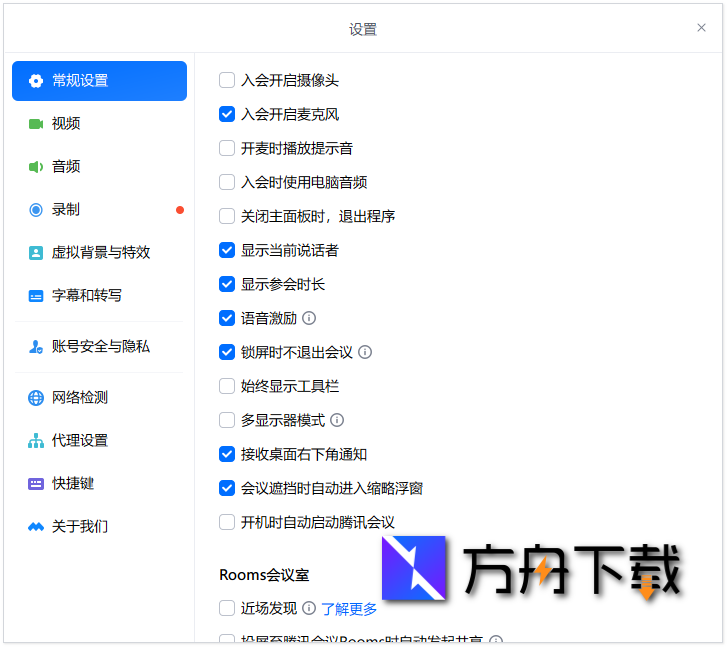This screenshot has height=647, width=727.
Task: Uncheck 锁屏时不退出会议 checkbox
Action: point(227,352)
